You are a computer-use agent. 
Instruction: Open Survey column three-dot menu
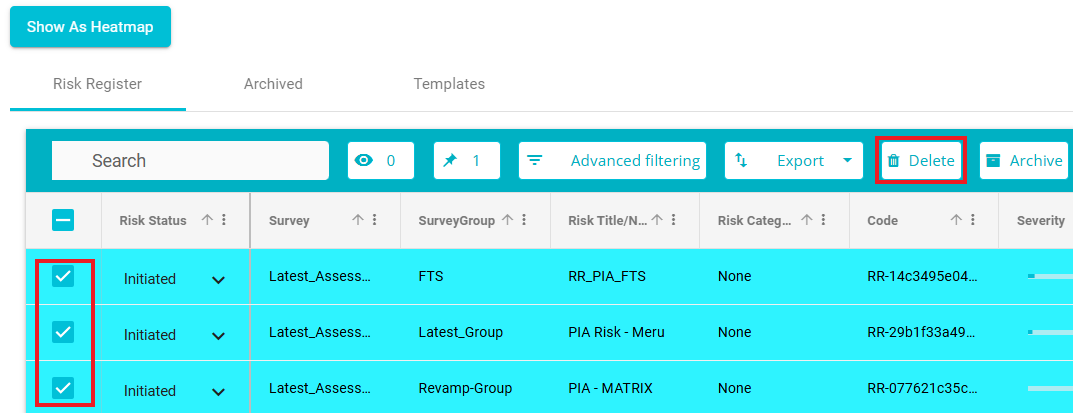pos(374,220)
